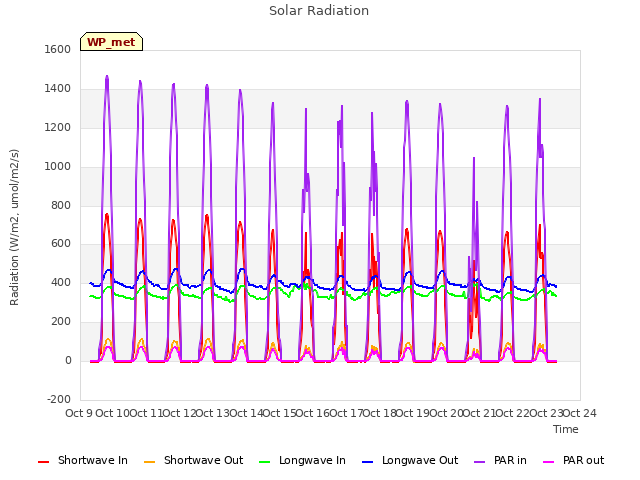Click the 200 y-axis tick label
Viewport: 640px width, 480px height.
coord(61,322)
